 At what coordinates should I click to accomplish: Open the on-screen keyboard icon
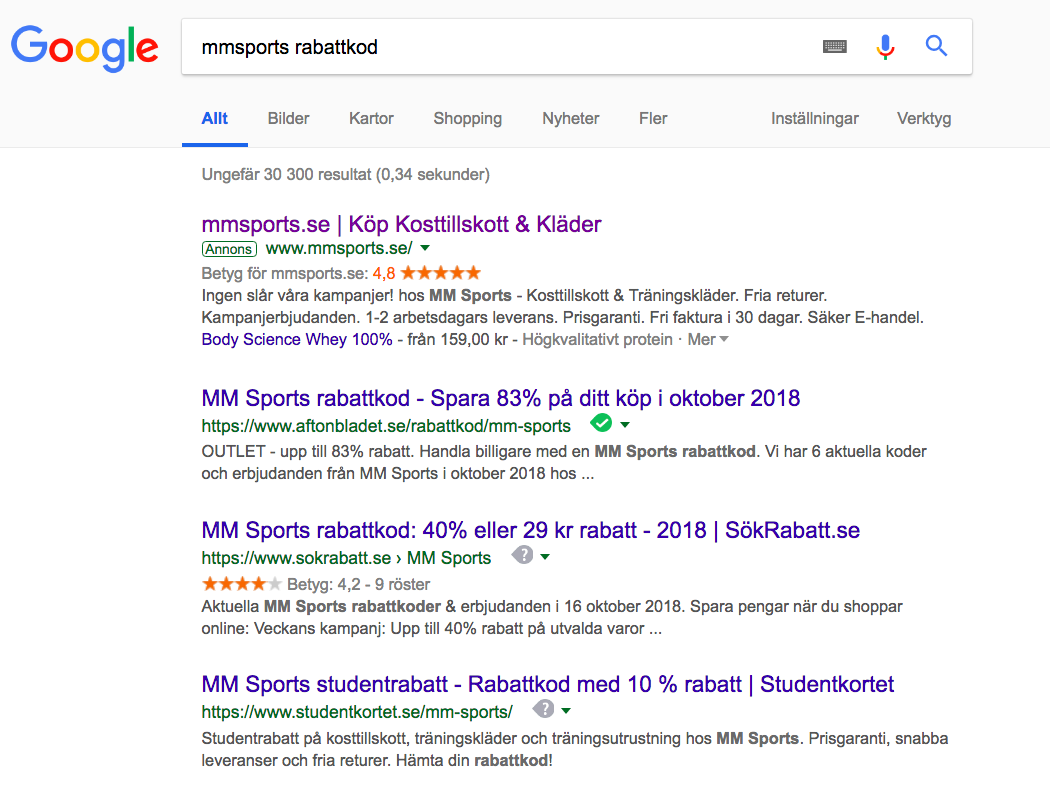click(x=834, y=46)
